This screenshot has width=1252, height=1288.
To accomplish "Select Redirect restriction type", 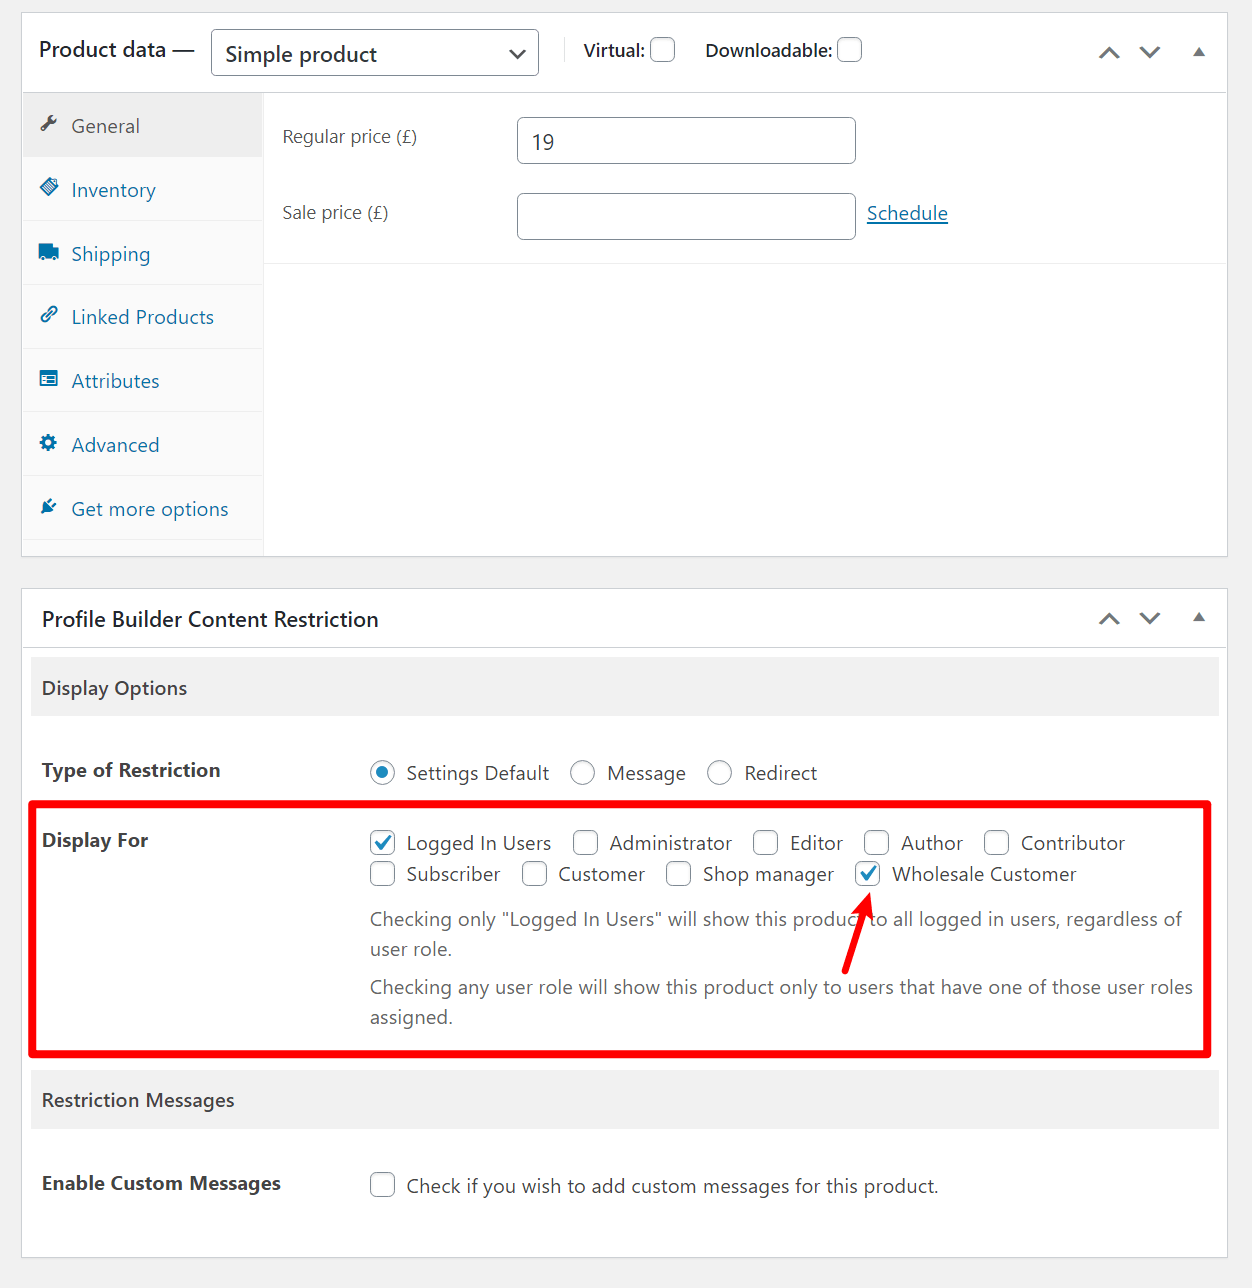I will coord(720,773).
